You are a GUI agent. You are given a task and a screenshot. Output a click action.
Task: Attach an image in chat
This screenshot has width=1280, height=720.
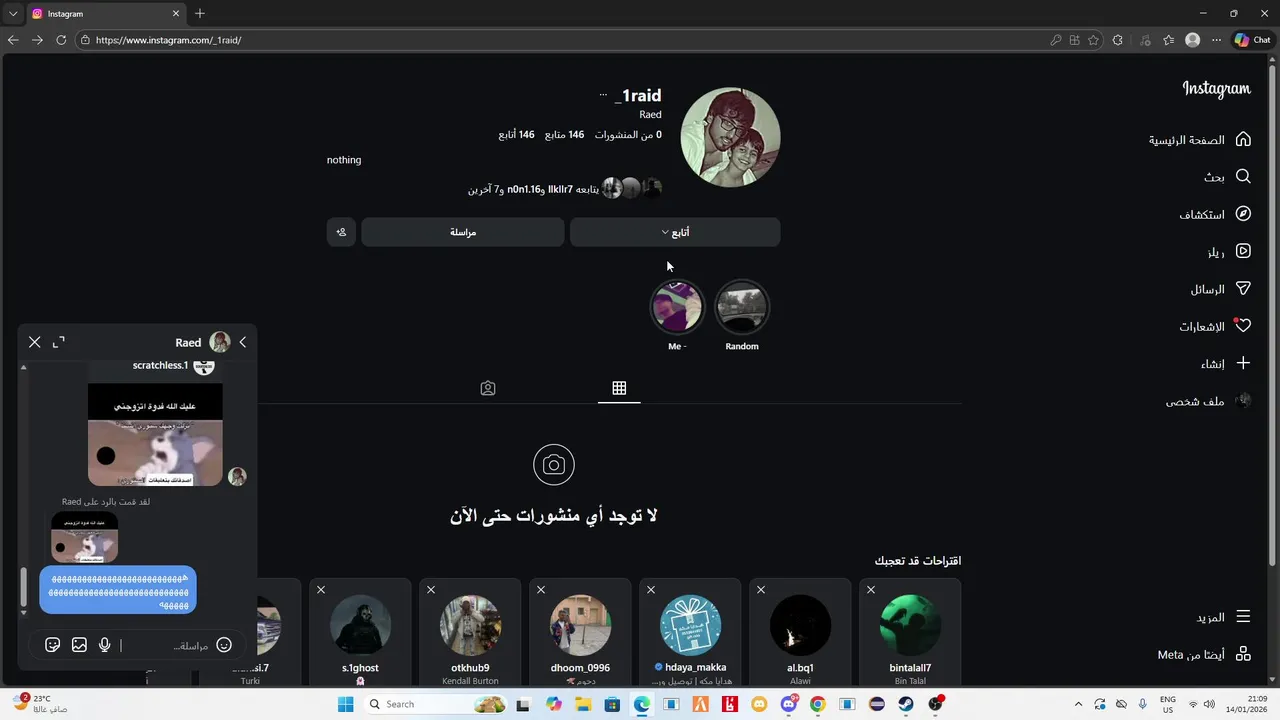(79, 645)
